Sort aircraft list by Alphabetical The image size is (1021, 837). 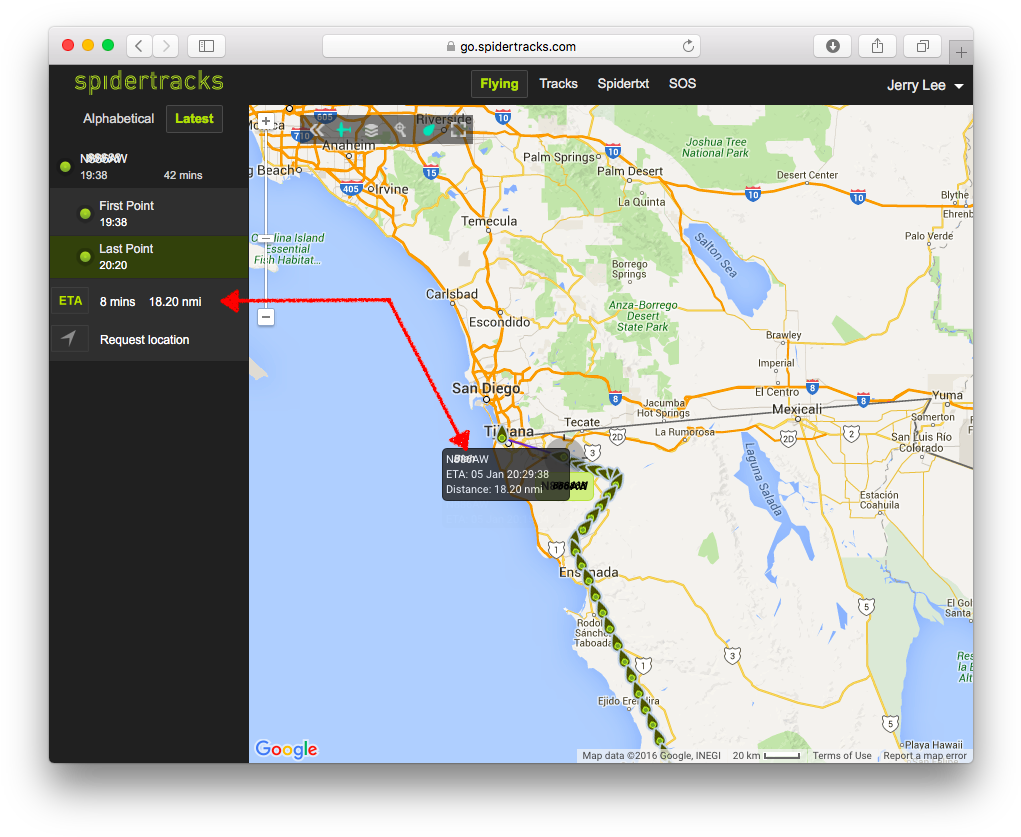click(119, 119)
